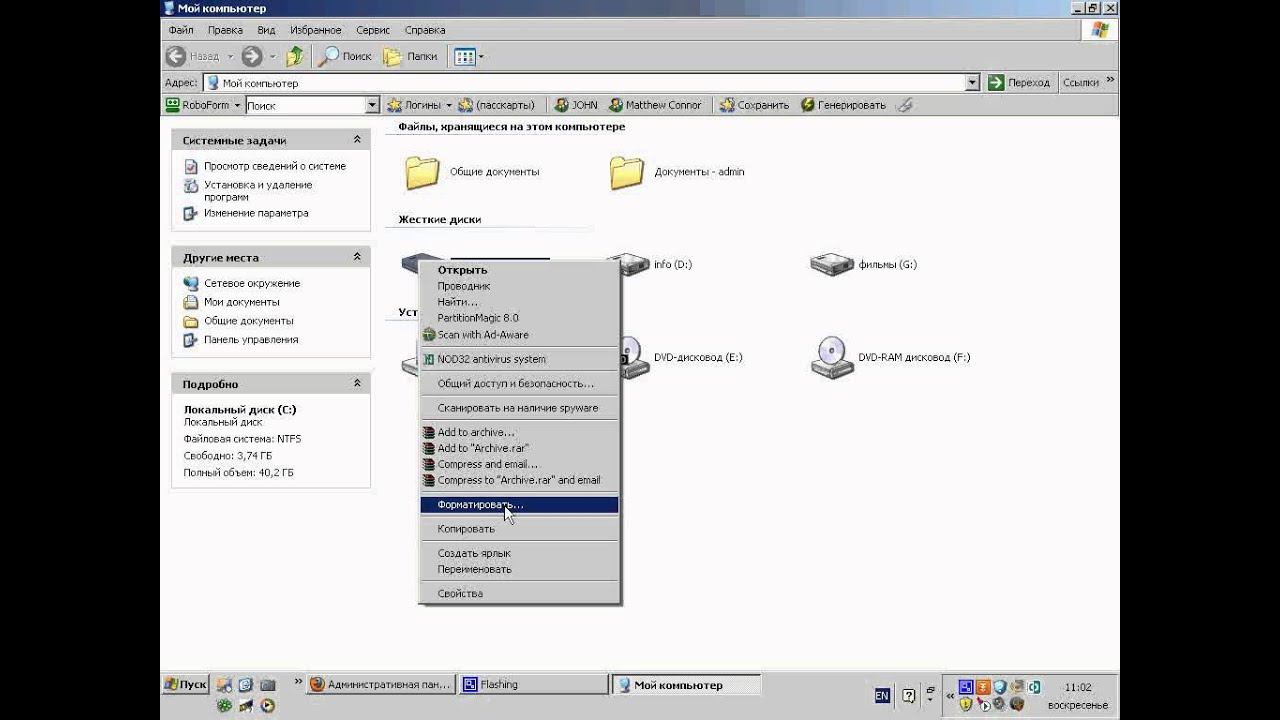1280x720 pixels.
Task: Open the Ссылки links toolbar
Action: point(1081,83)
